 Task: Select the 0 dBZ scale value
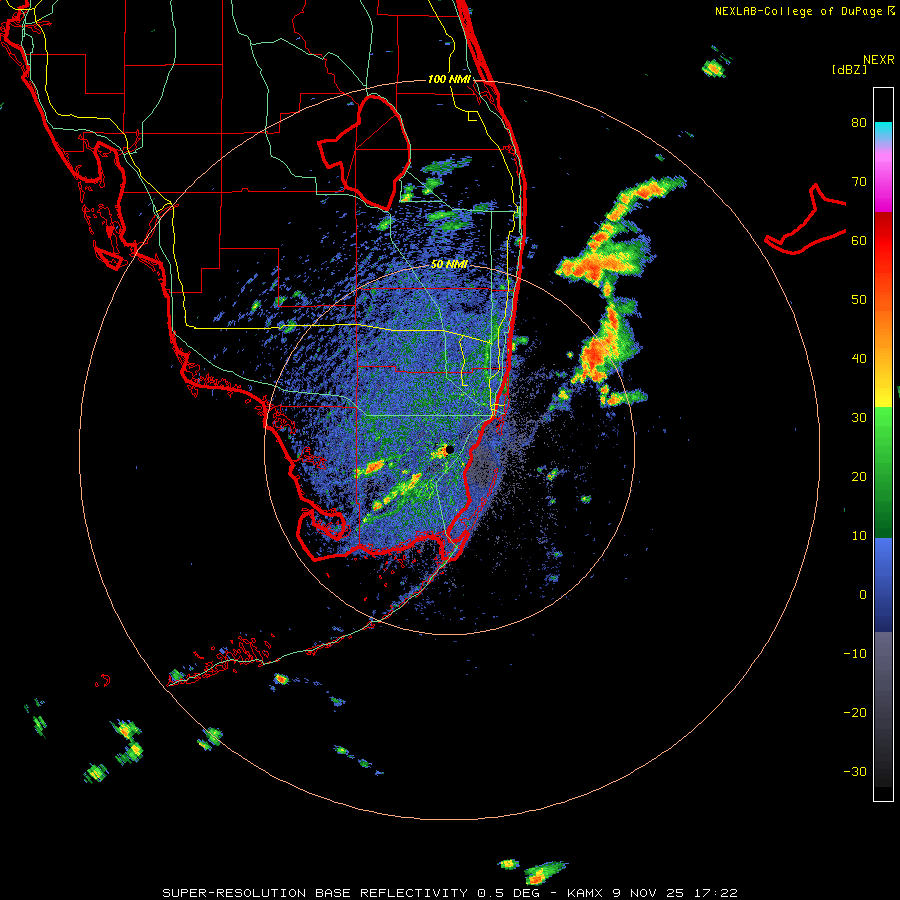coord(863,595)
